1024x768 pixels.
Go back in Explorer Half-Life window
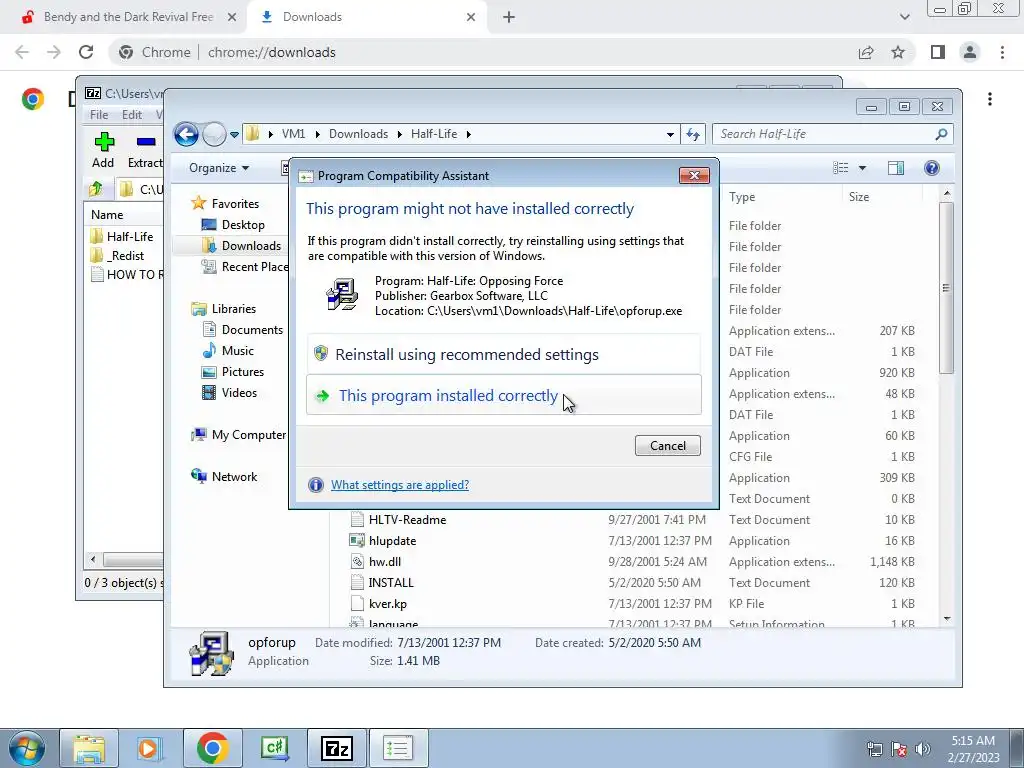(186, 135)
